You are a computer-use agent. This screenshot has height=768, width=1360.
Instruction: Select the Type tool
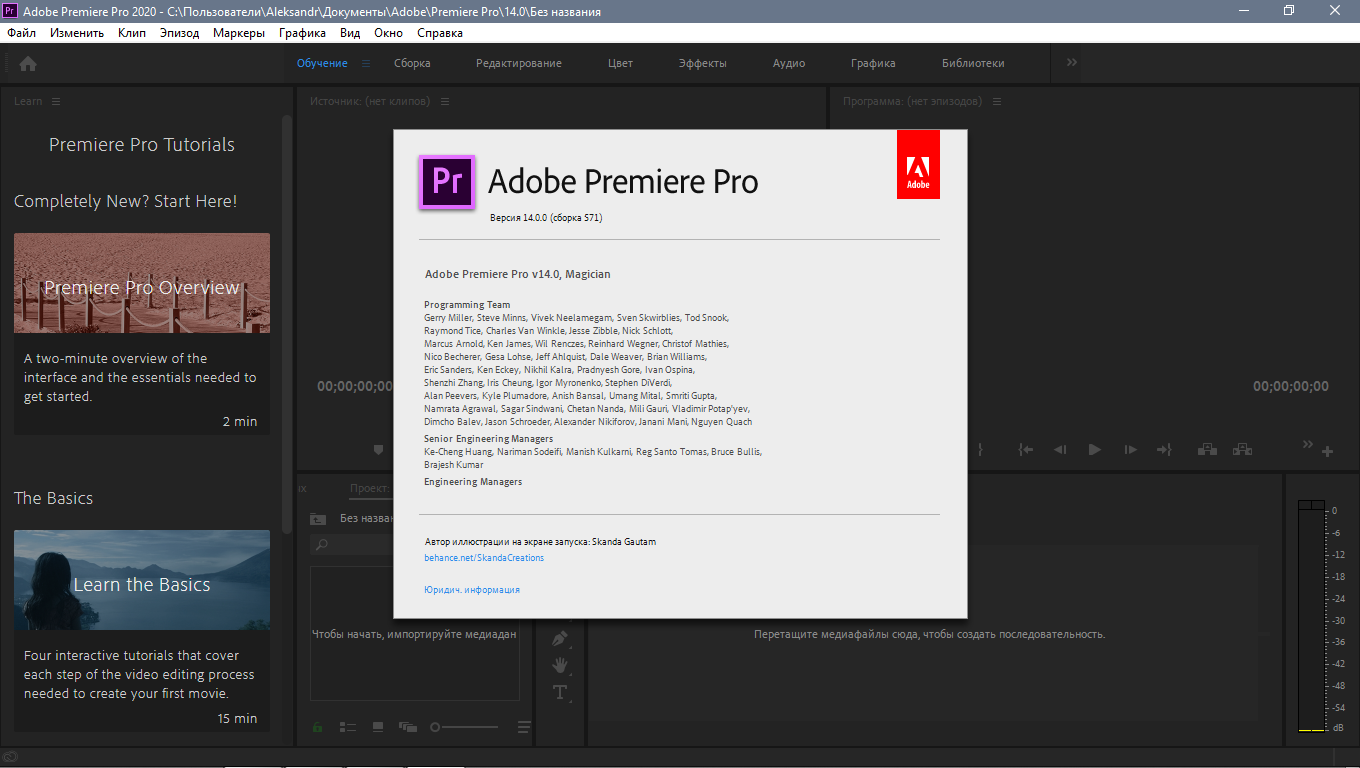tap(560, 692)
